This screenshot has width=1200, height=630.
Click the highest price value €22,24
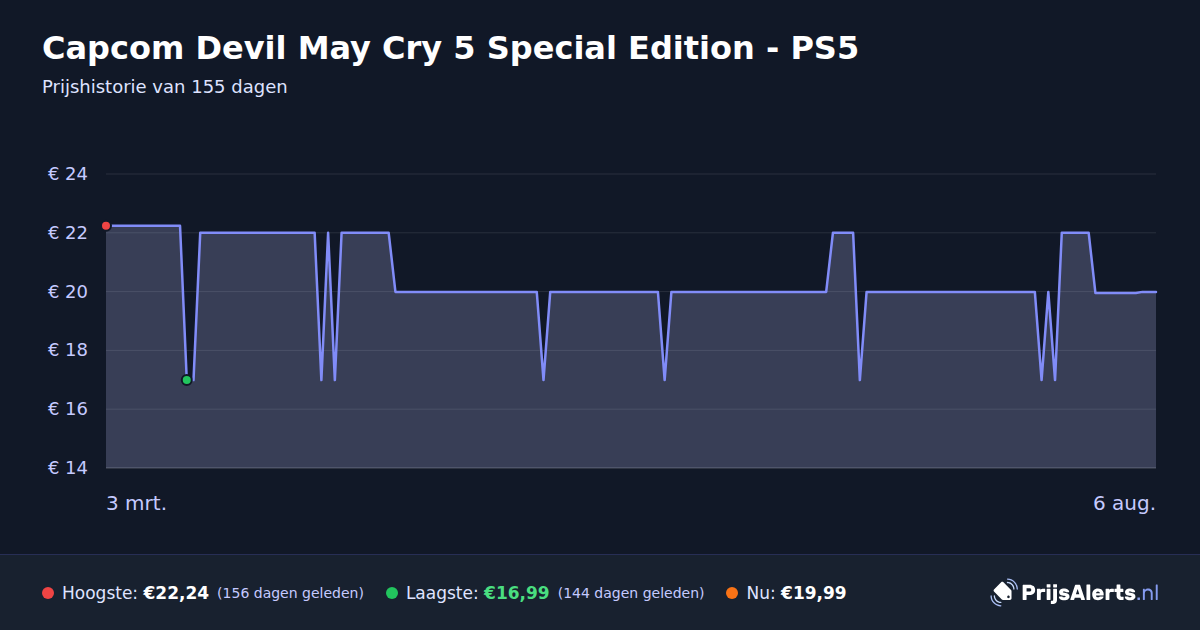click(176, 593)
